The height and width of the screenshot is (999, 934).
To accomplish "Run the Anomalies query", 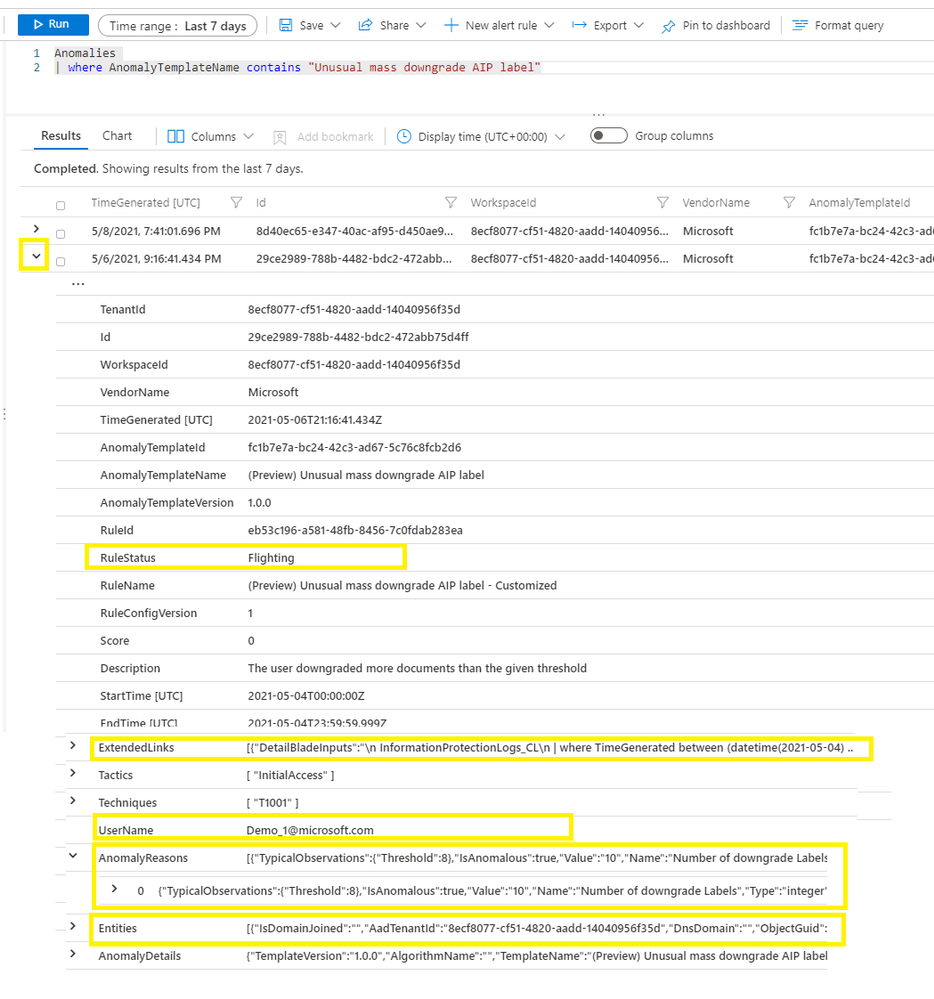I will (52, 24).
